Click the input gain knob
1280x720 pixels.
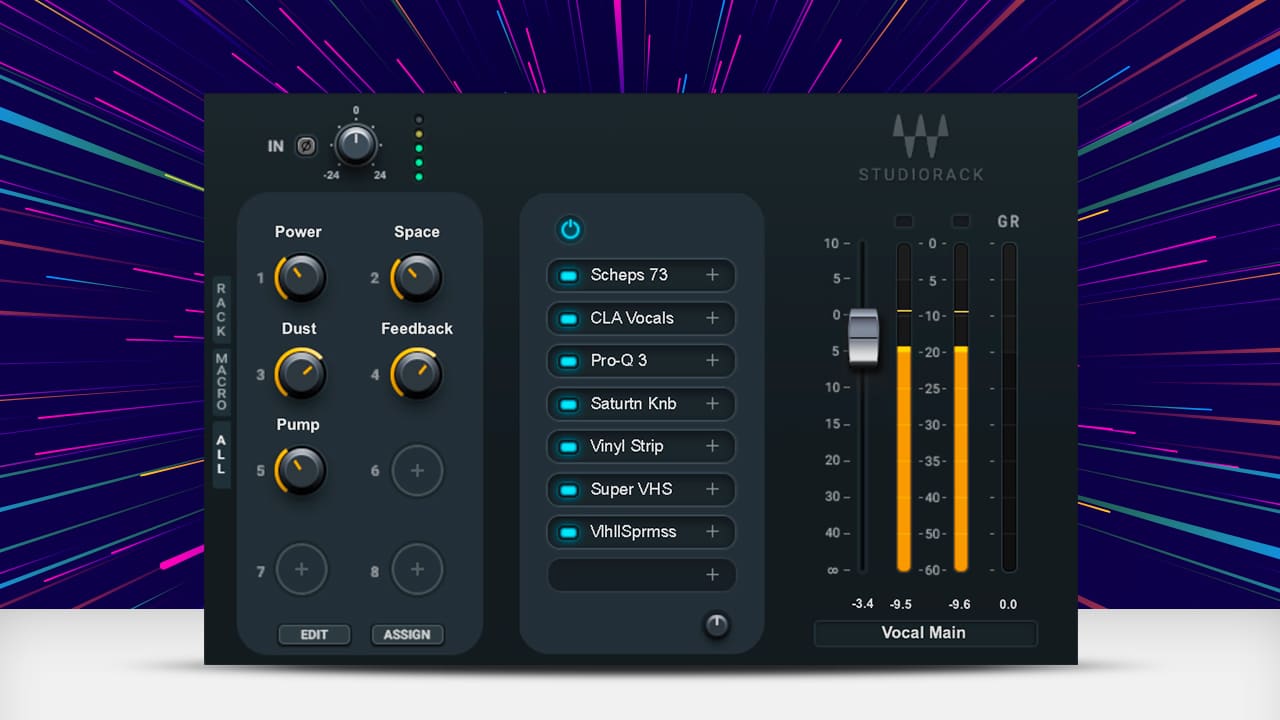(x=355, y=145)
